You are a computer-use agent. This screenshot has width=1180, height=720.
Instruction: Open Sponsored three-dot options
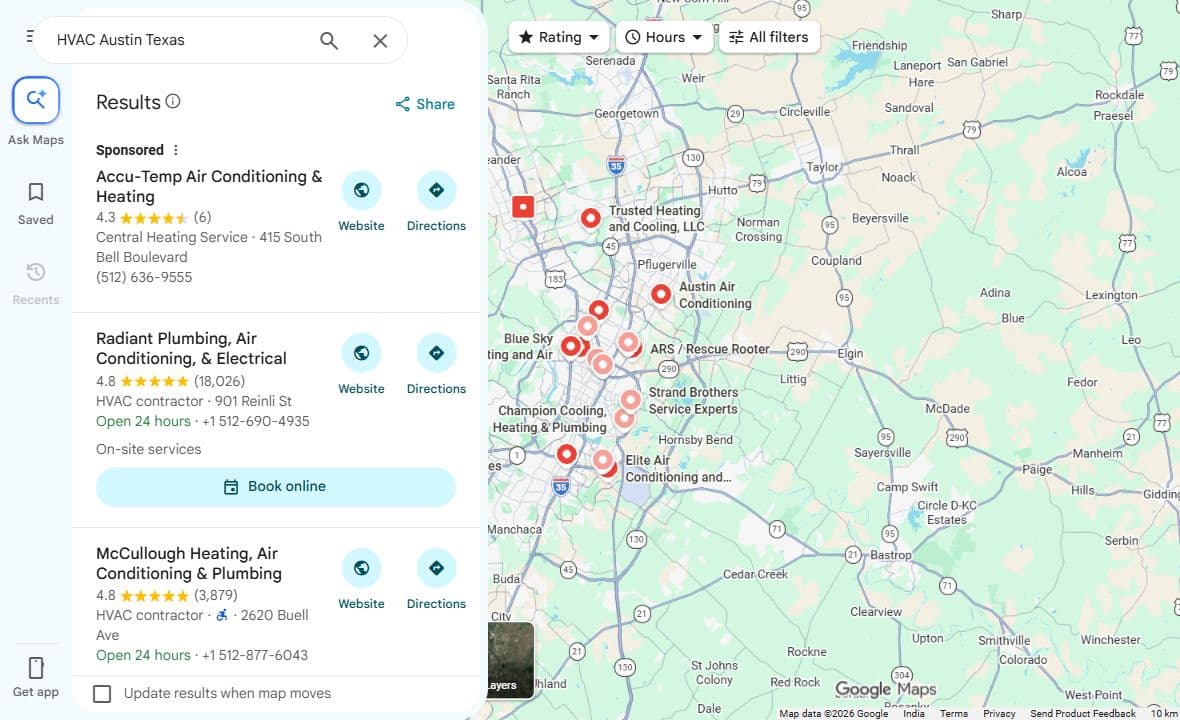pos(175,150)
